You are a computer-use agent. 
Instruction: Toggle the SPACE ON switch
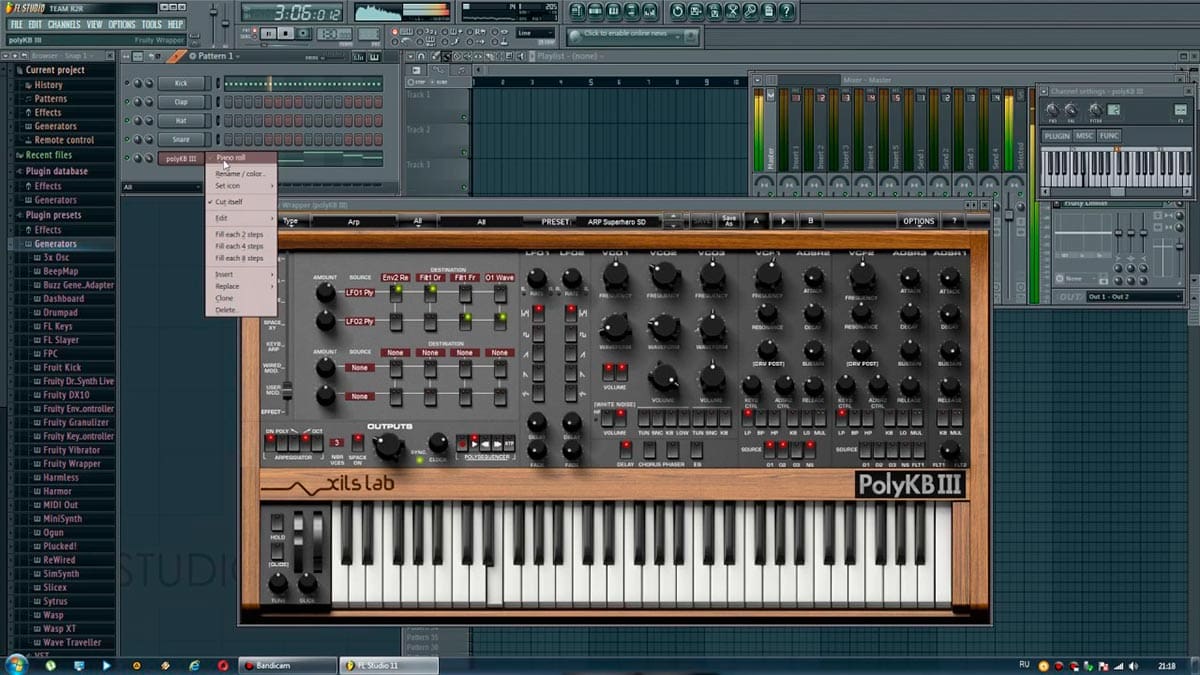click(358, 441)
